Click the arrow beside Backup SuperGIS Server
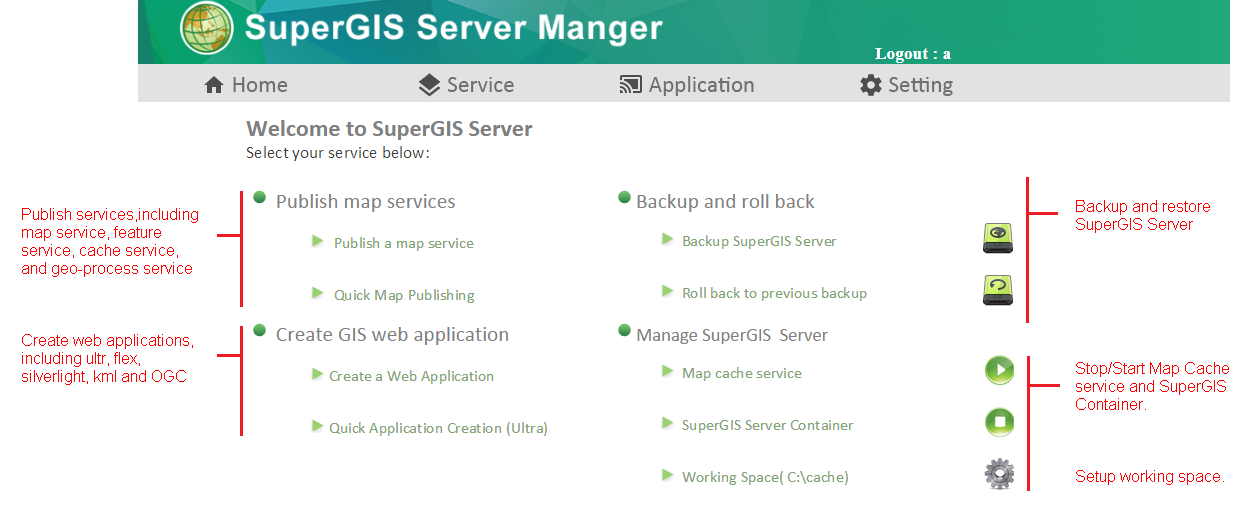Image resolution: width=1241 pixels, height=529 pixels. point(668,239)
